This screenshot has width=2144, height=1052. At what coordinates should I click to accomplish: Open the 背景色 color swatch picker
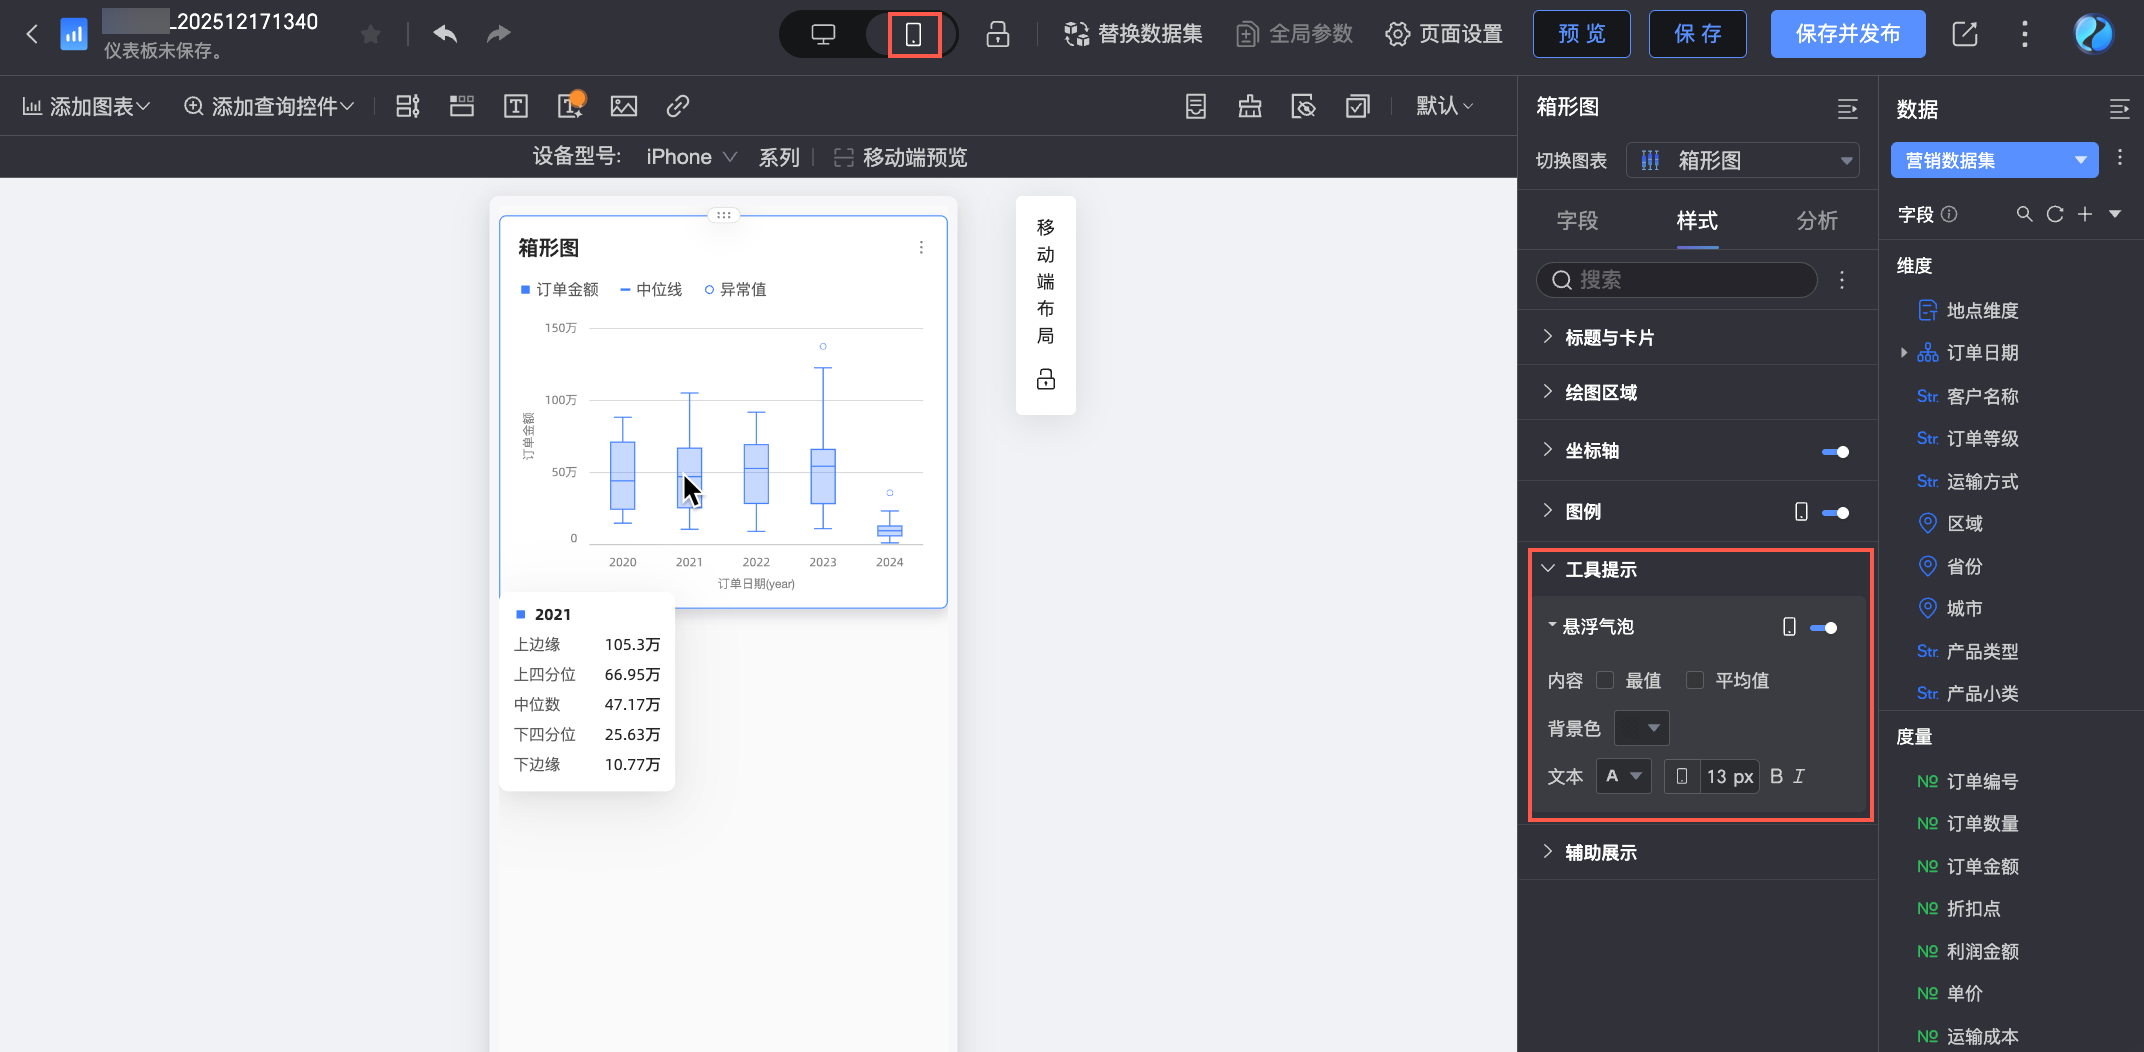pyautogui.click(x=1642, y=728)
